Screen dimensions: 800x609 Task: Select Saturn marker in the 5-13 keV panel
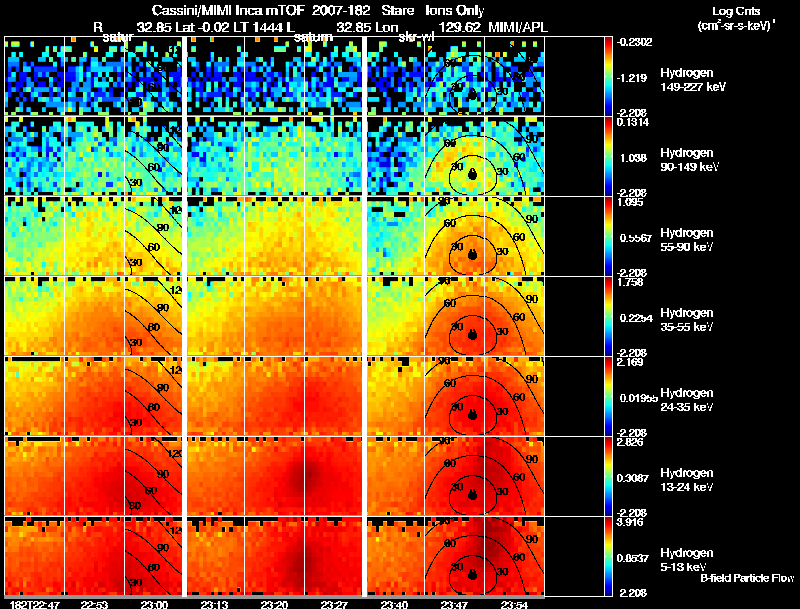[x=472, y=574]
